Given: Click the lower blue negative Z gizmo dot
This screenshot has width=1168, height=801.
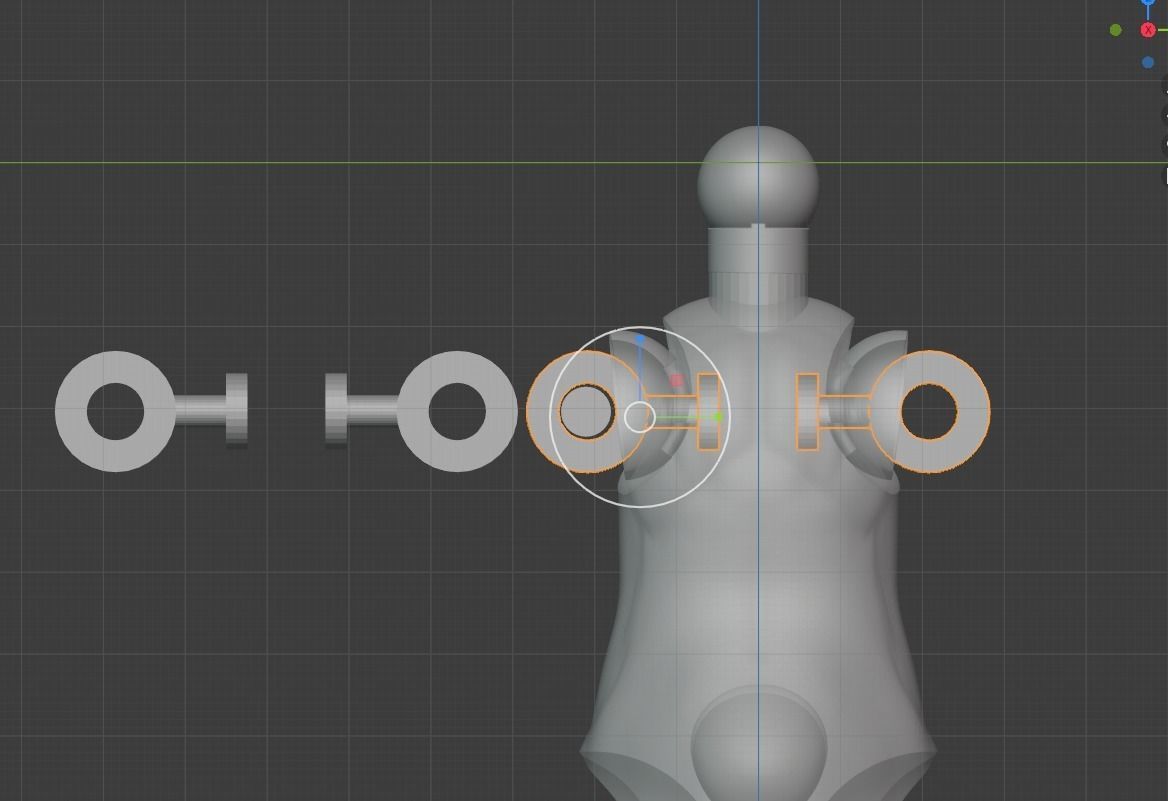Looking at the screenshot, I should [x=1147, y=62].
